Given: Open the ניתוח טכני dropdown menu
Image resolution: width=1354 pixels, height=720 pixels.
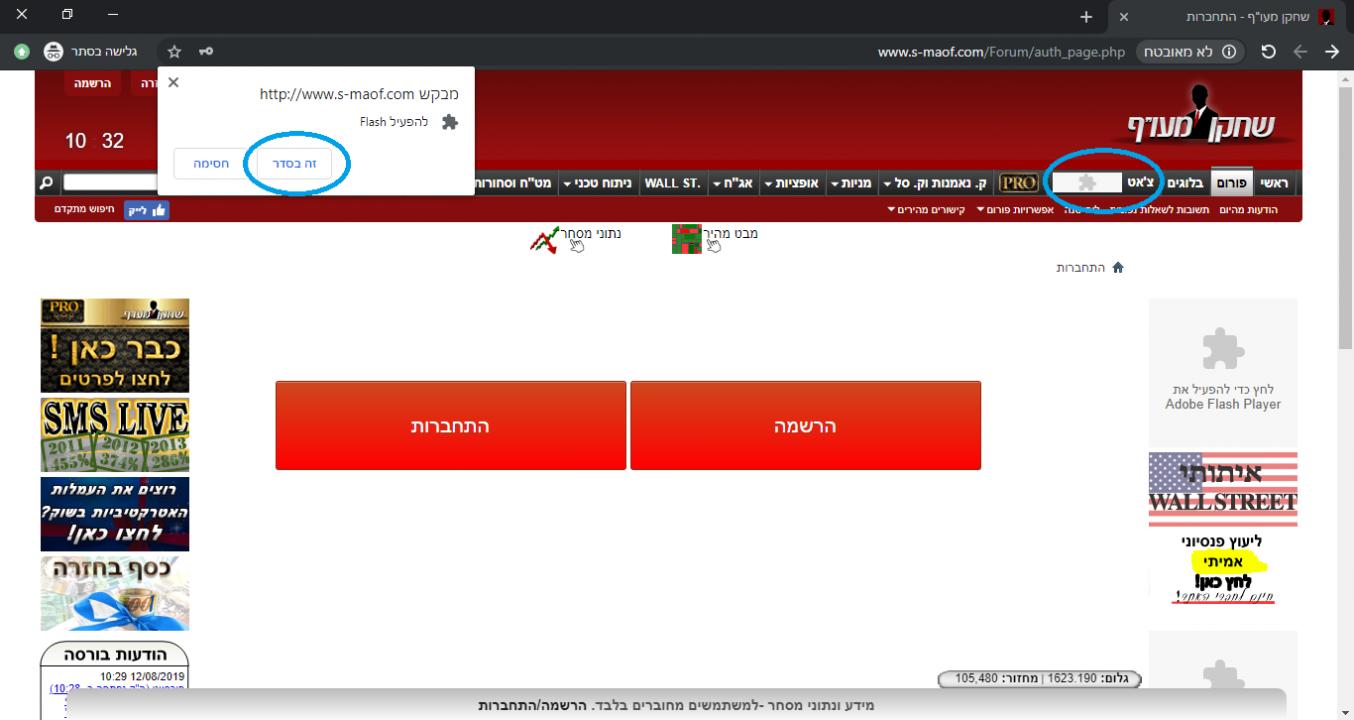Looking at the screenshot, I should pyautogui.click(x=597, y=183).
